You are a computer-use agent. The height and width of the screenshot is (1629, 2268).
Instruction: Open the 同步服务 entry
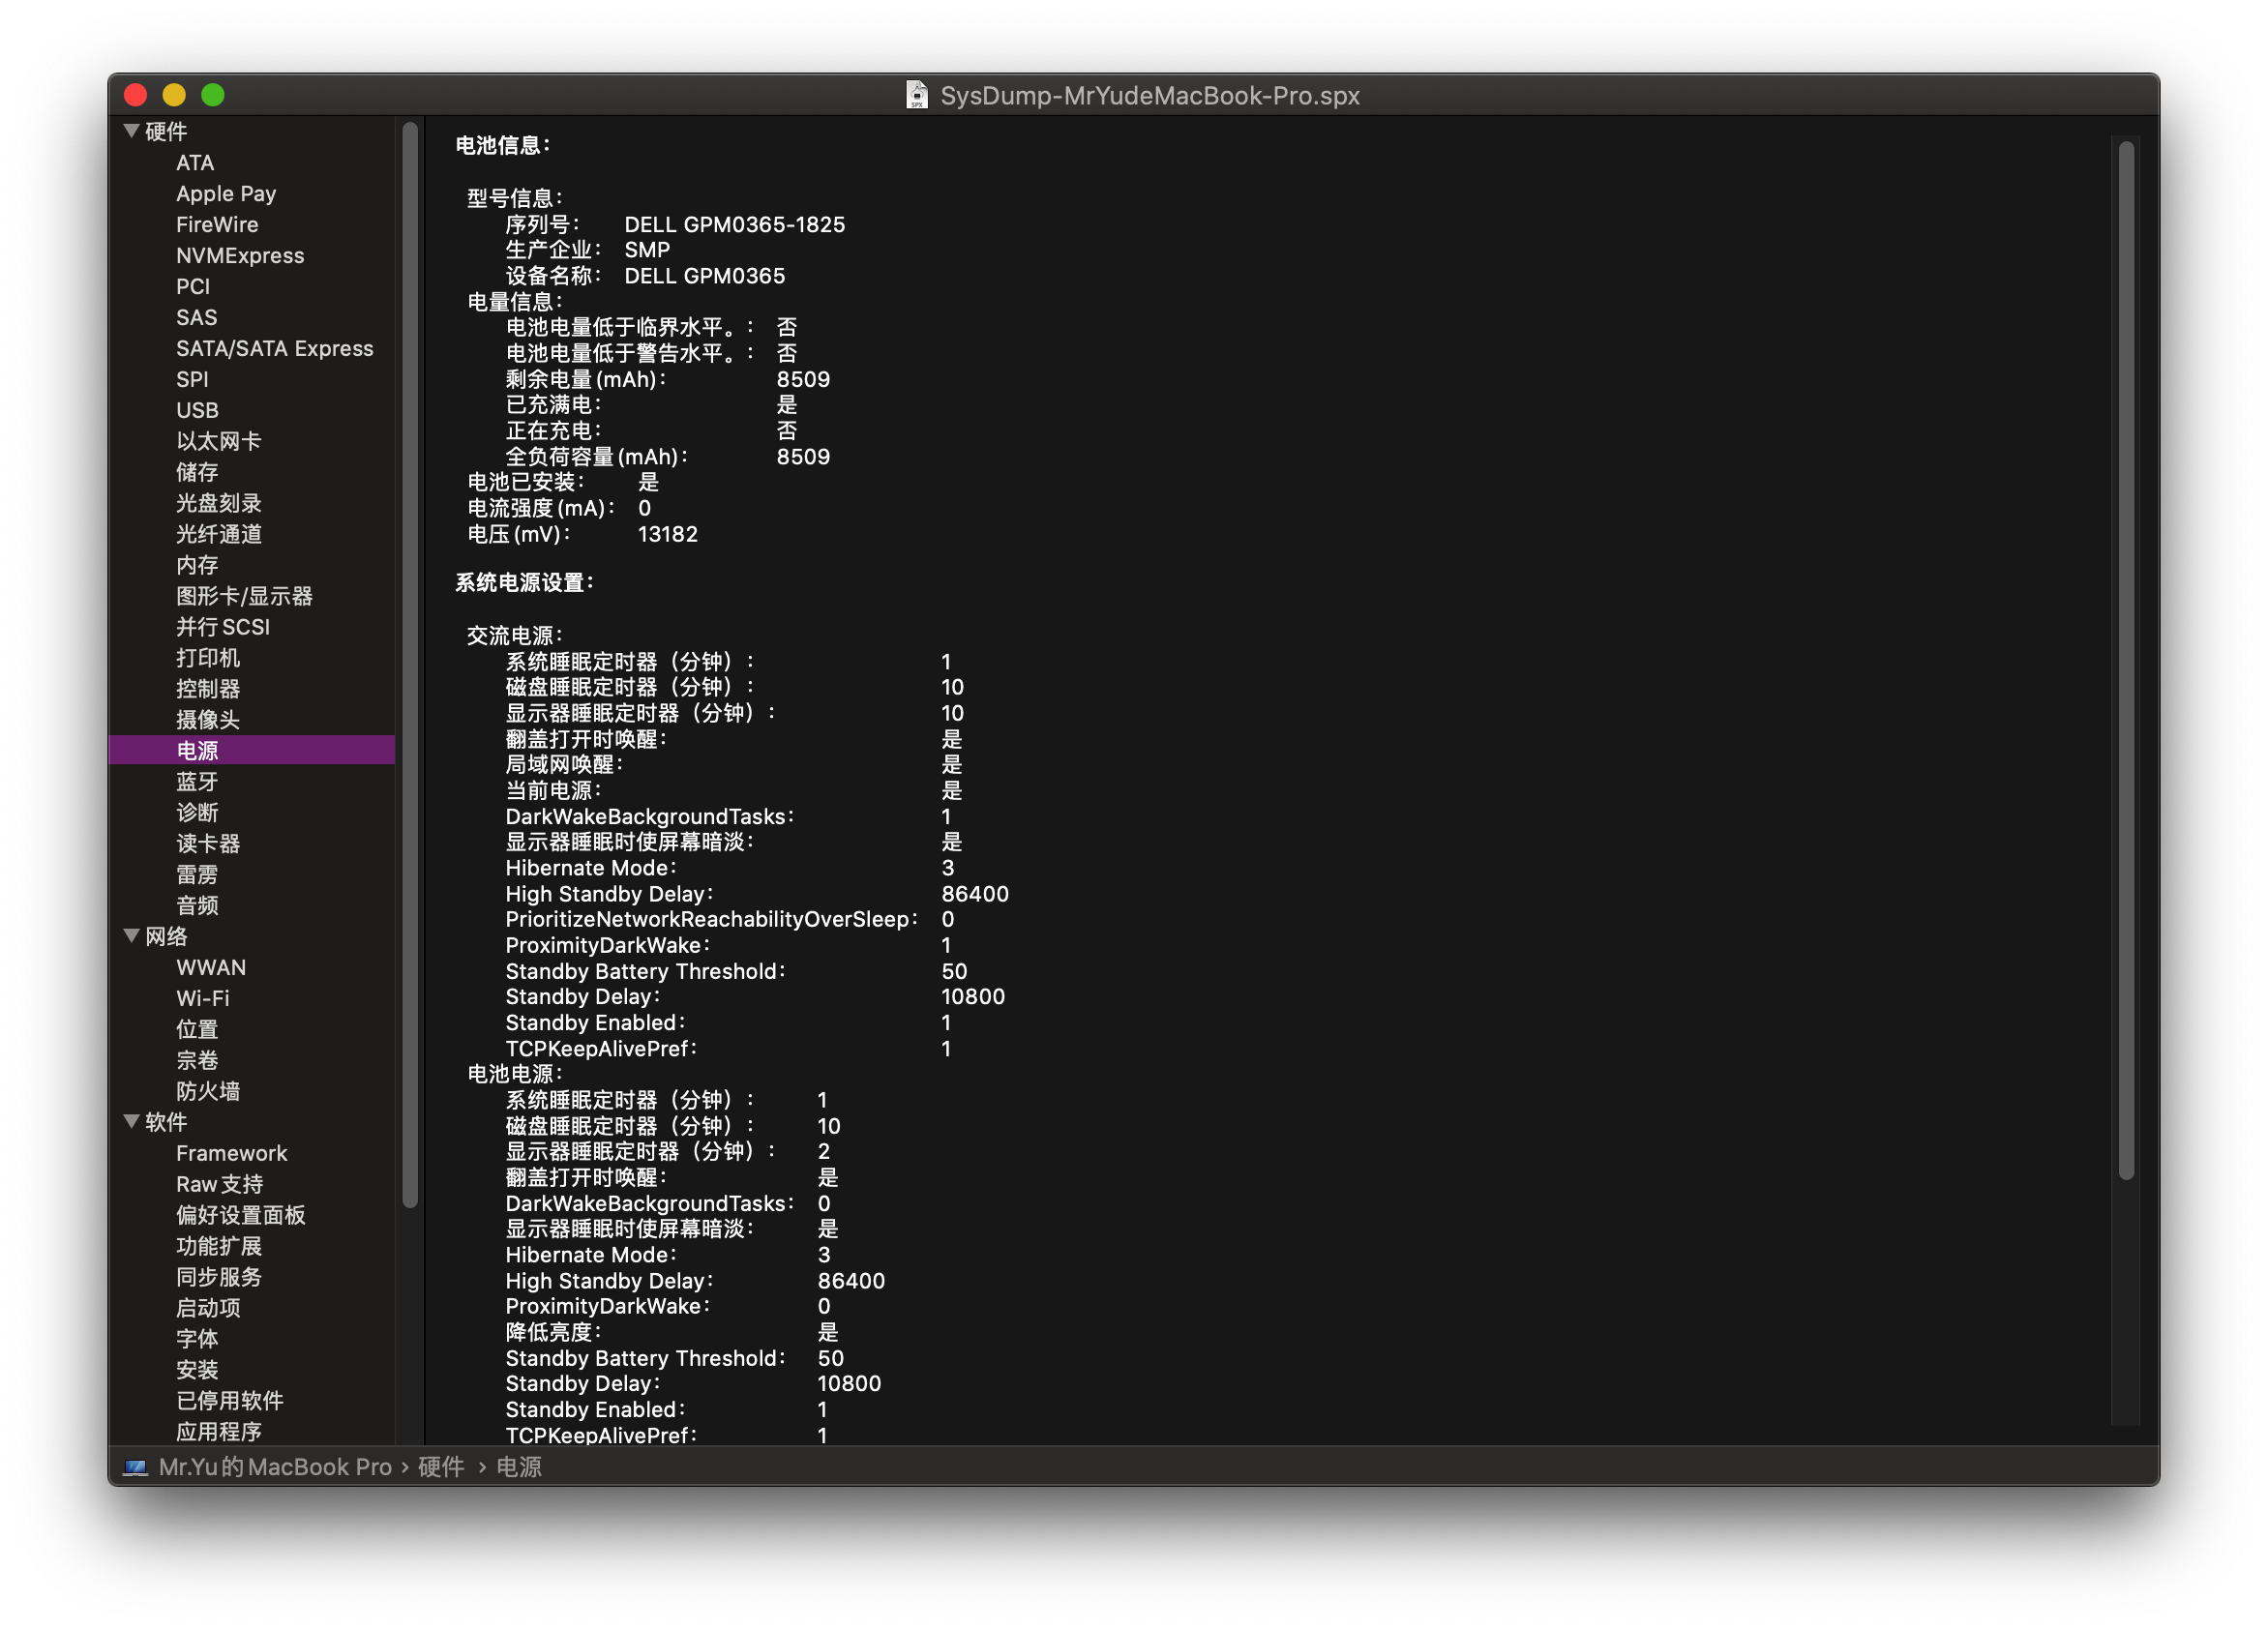[x=219, y=1278]
